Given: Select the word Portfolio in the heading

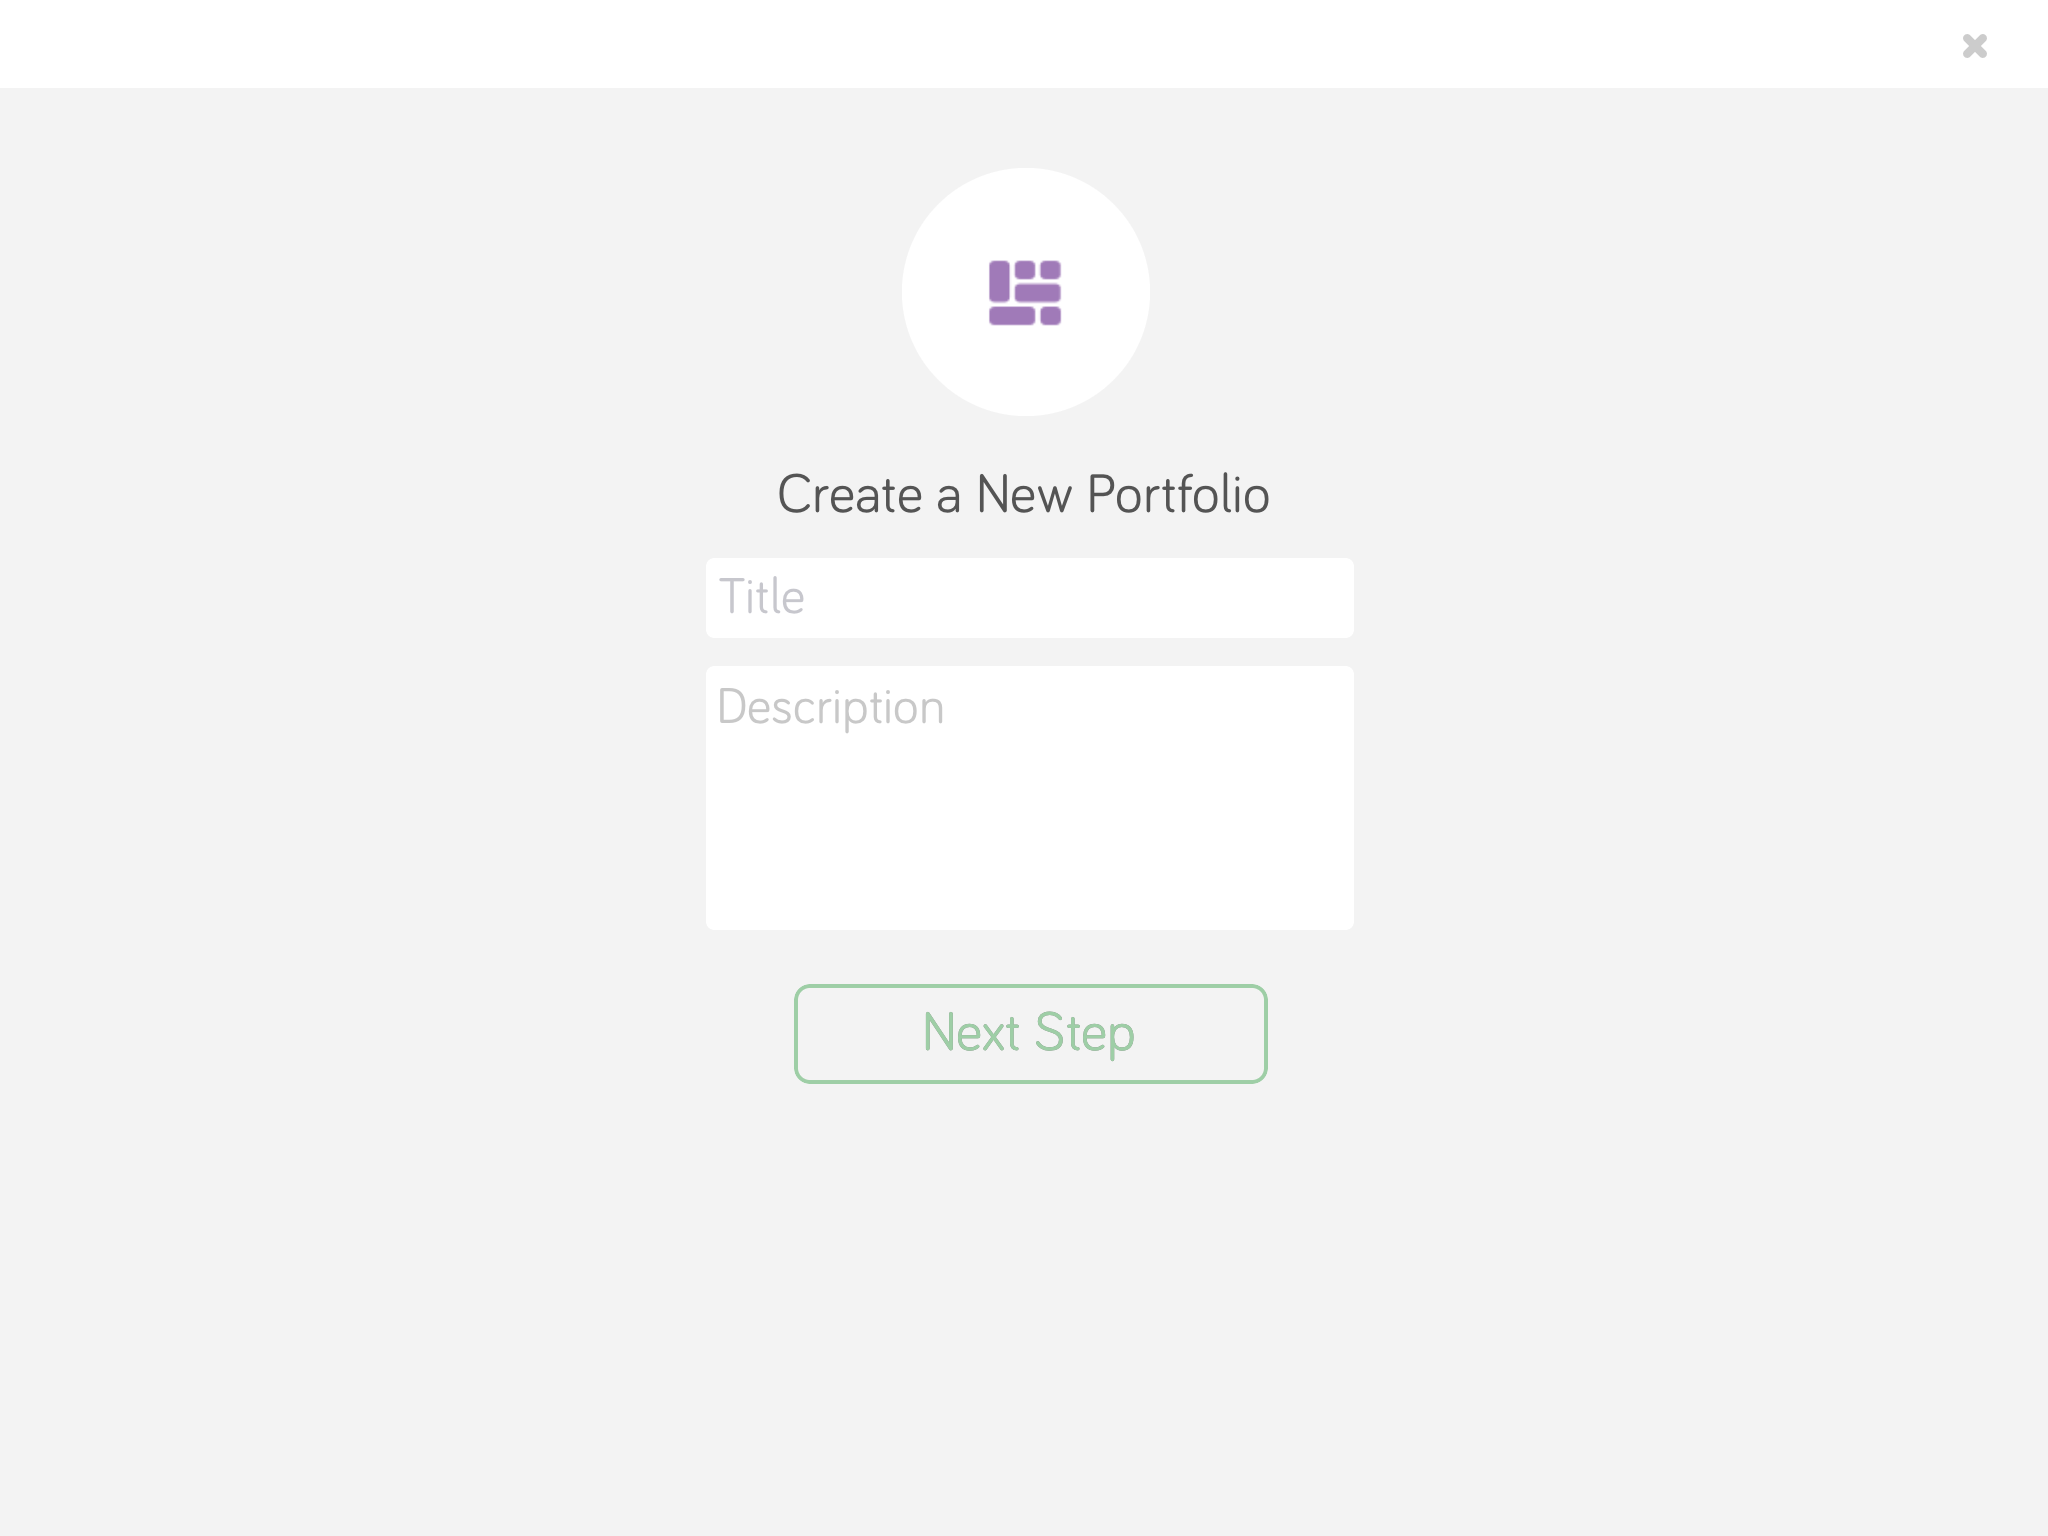Looking at the screenshot, I should 1178,495.
